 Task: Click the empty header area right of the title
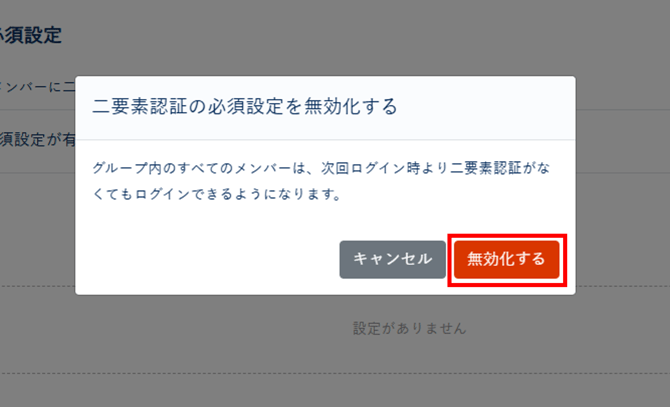click(485, 107)
